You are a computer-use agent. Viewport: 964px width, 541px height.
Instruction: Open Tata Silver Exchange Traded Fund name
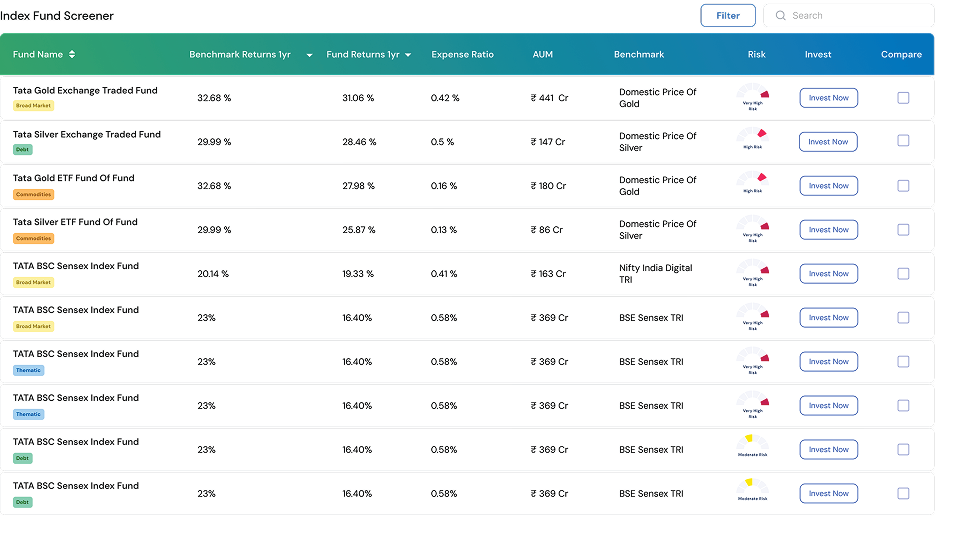coord(87,134)
